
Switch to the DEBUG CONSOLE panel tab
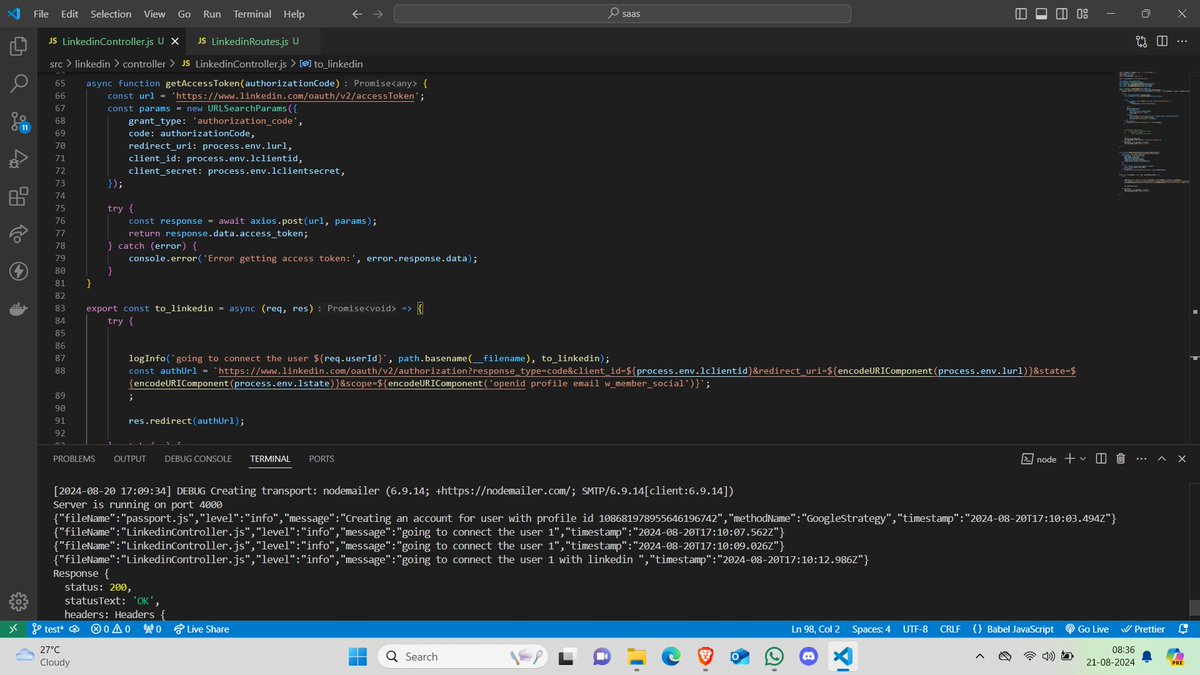(198, 458)
